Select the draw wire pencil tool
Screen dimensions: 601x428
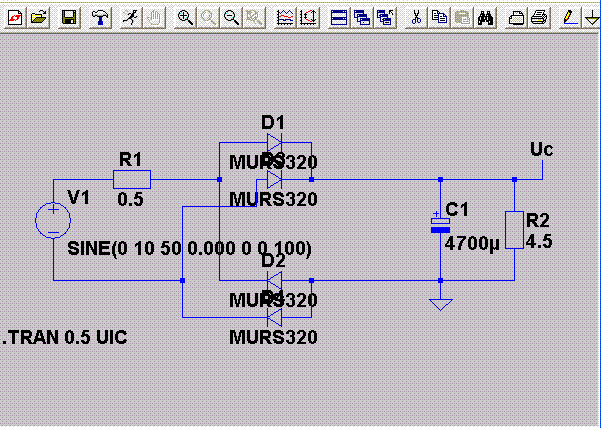570,18
